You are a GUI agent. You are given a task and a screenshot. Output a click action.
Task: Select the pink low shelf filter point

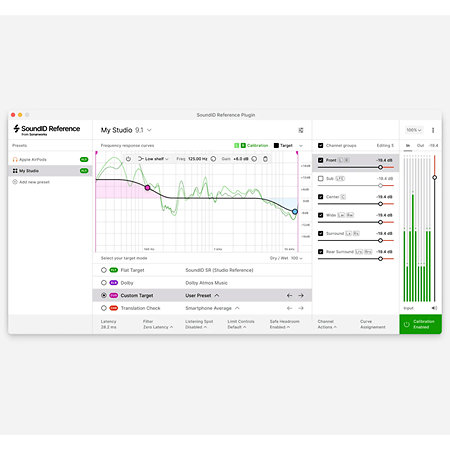pos(147,188)
